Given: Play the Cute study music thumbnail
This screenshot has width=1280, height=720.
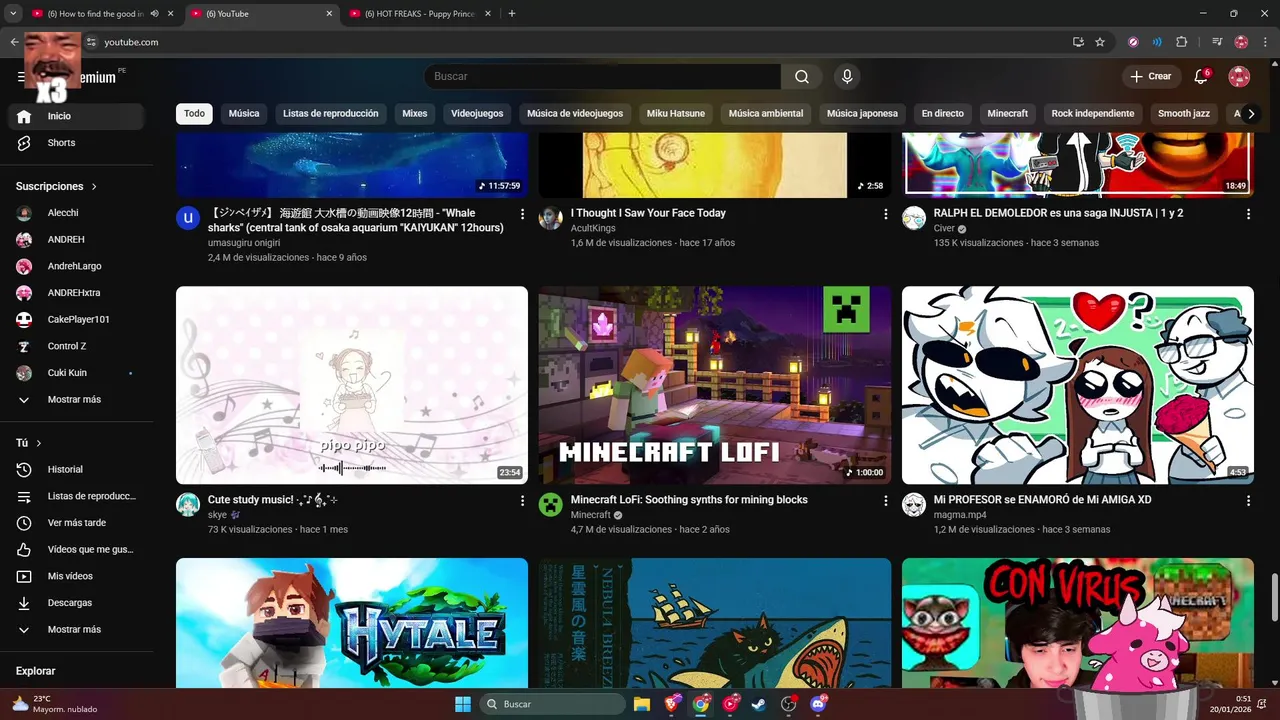Looking at the screenshot, I should point(352,385).
